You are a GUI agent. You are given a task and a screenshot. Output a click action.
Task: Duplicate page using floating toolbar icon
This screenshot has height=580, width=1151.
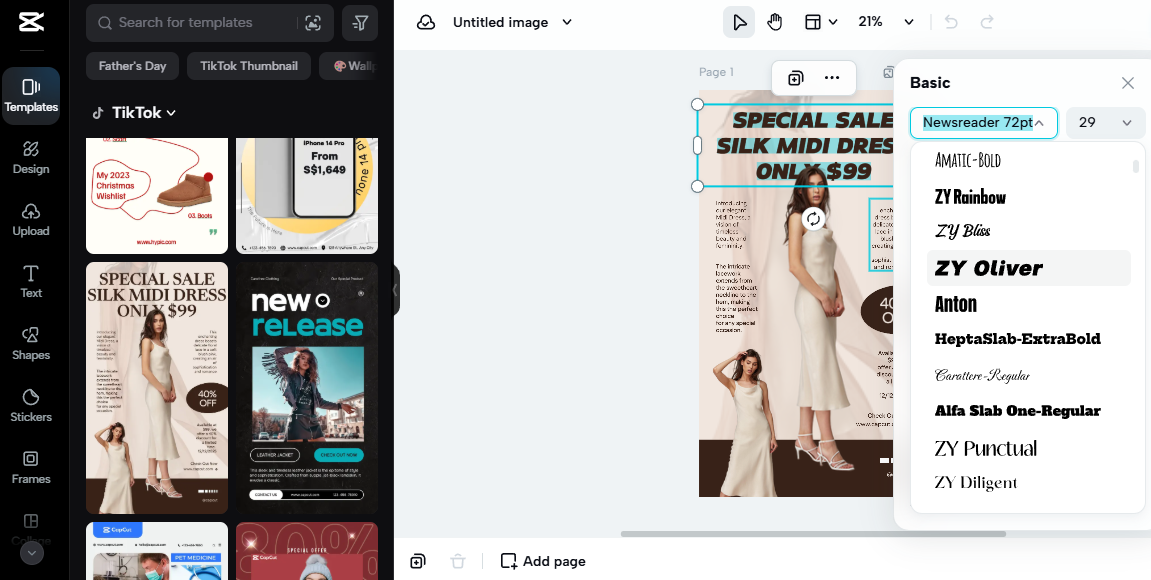[x=795, y=78]
